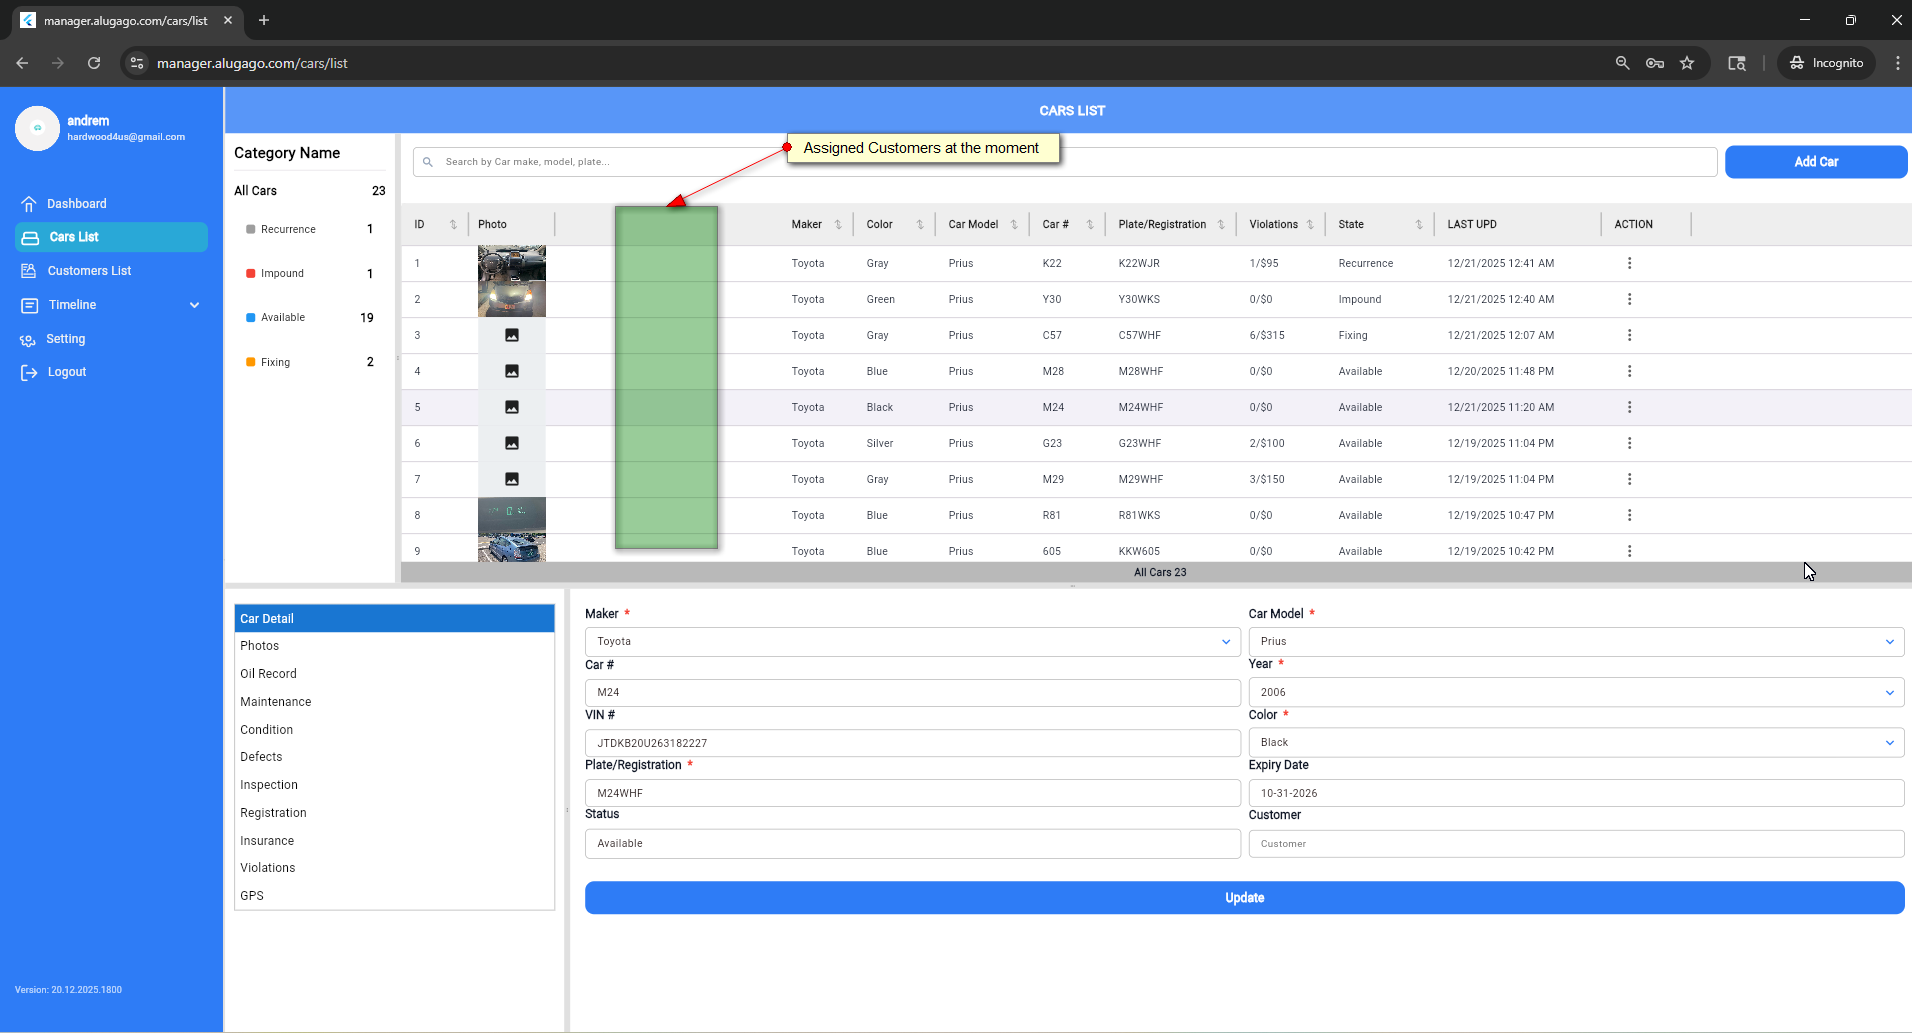Click the Logout icon in sidebar
1912x1033 pixels.
pos(29,373)
